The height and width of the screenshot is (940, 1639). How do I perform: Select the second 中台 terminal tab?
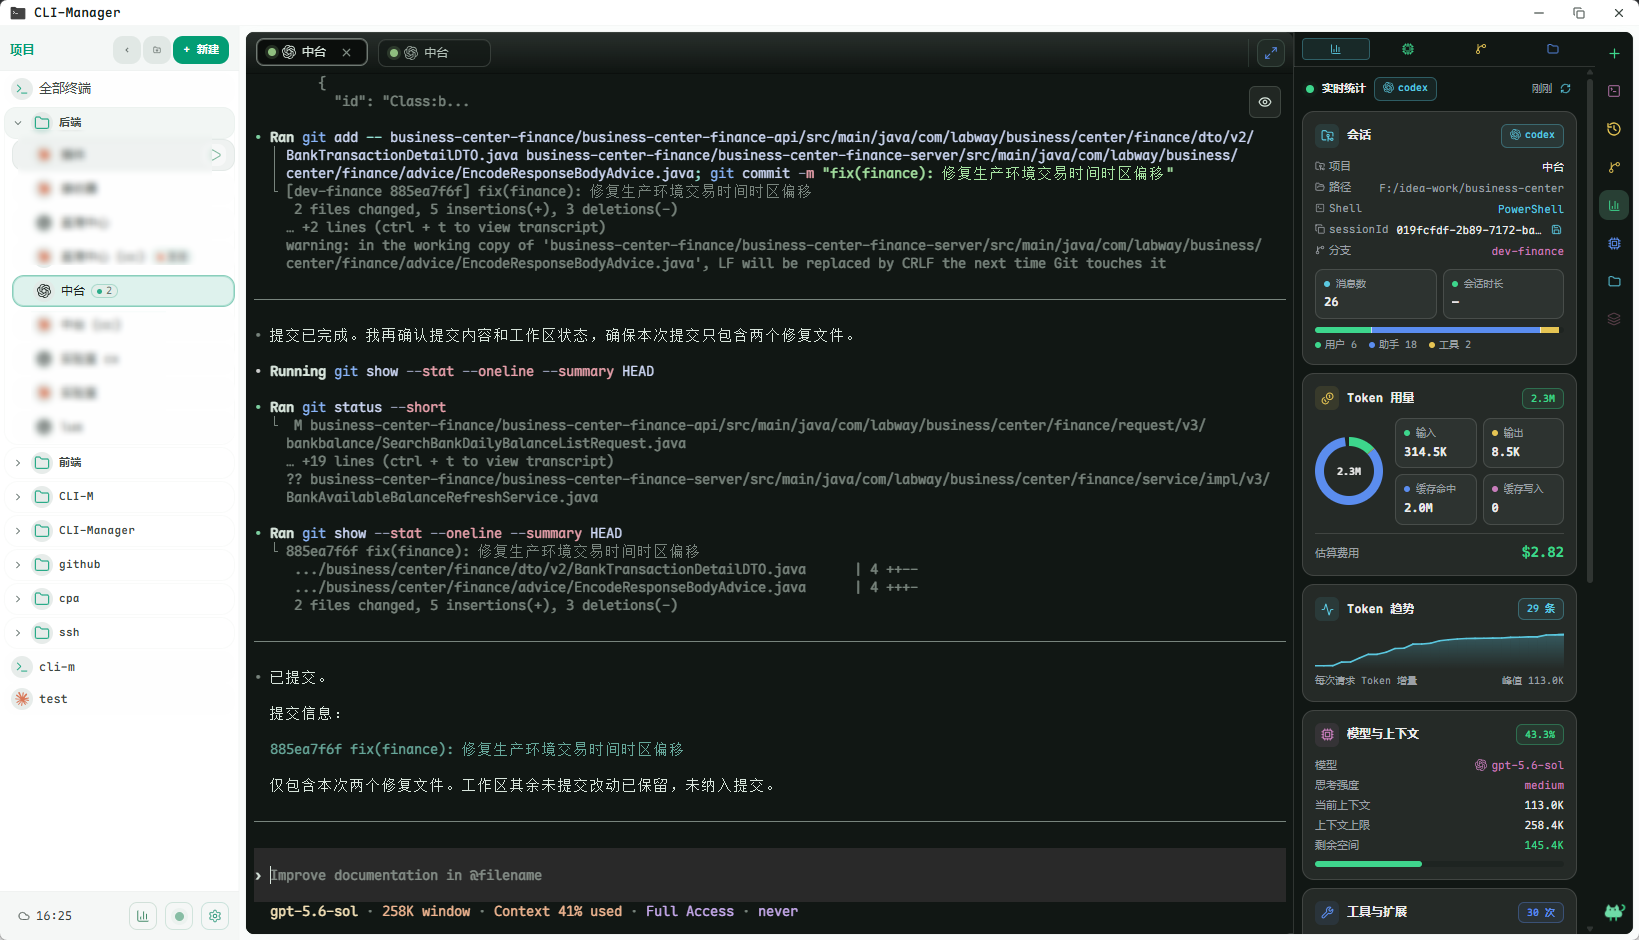[434, 52]
